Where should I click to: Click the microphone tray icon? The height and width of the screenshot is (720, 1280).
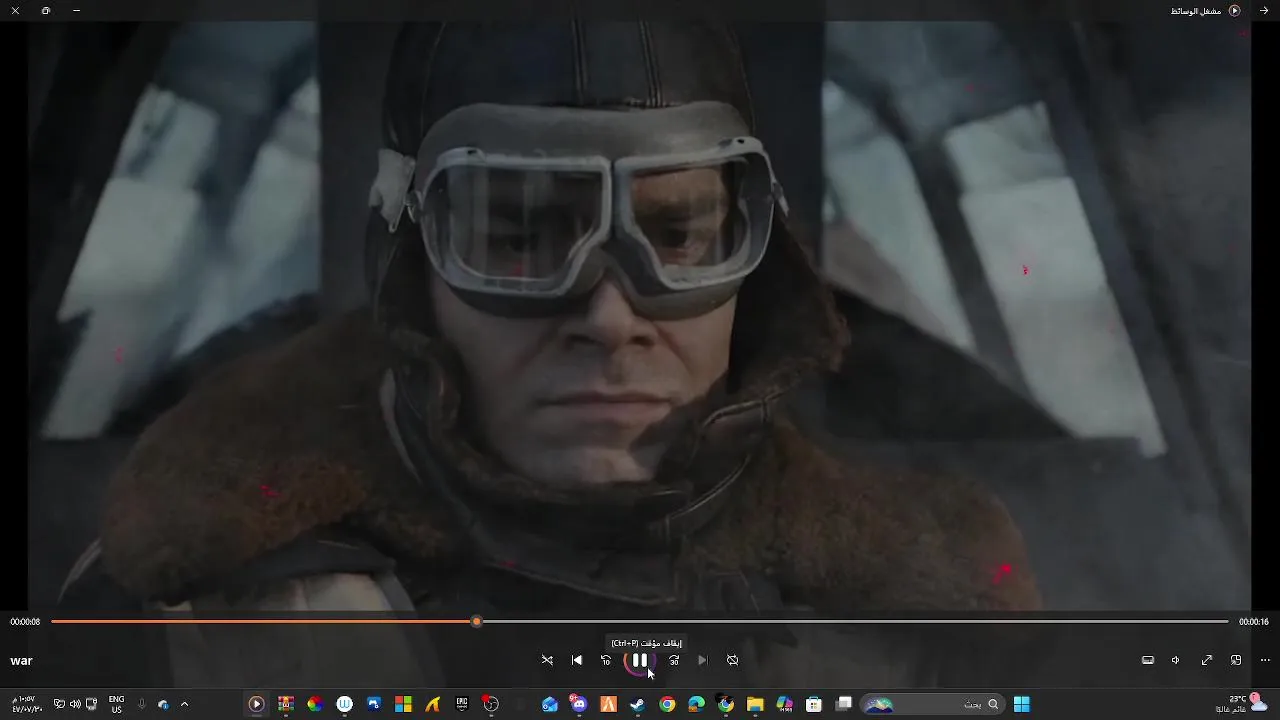(x=141, y=704)
